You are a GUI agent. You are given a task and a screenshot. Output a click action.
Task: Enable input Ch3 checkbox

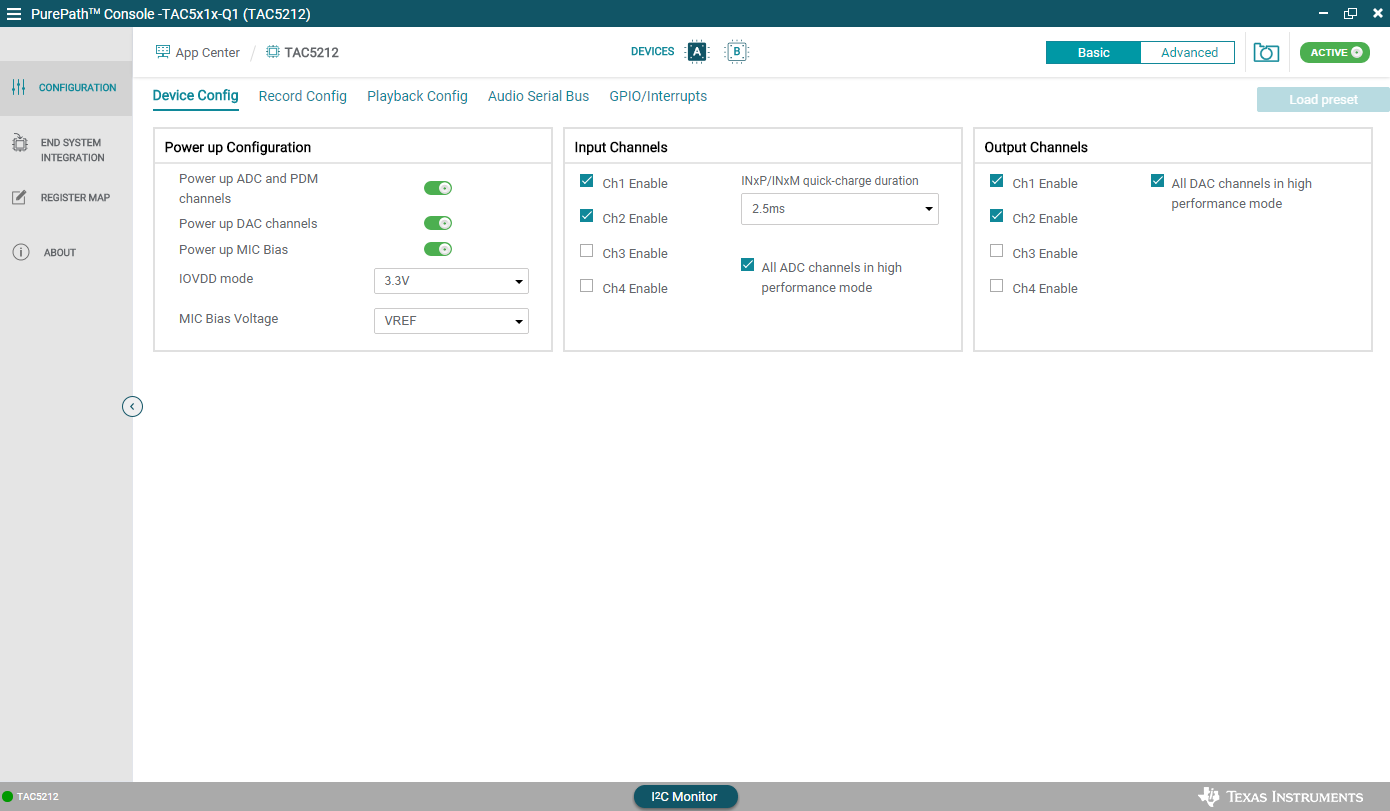coord(587,251)
